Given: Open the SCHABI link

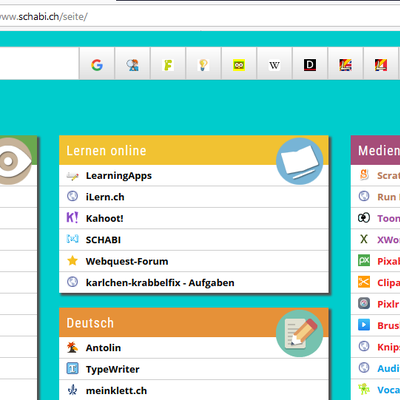Looking at the screenshot, I should coord(103,240).
